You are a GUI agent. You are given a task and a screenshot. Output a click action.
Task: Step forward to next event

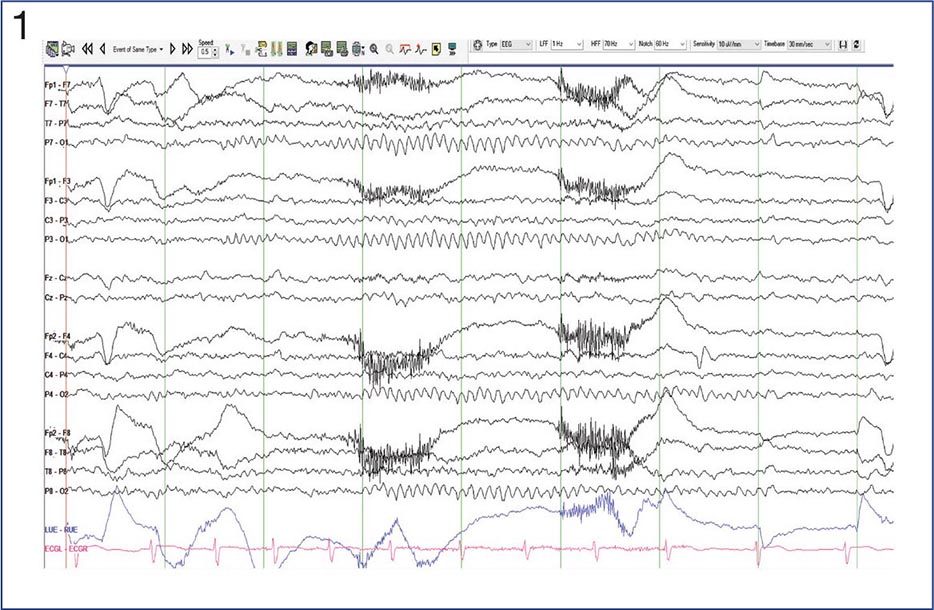tap(173, 49)
